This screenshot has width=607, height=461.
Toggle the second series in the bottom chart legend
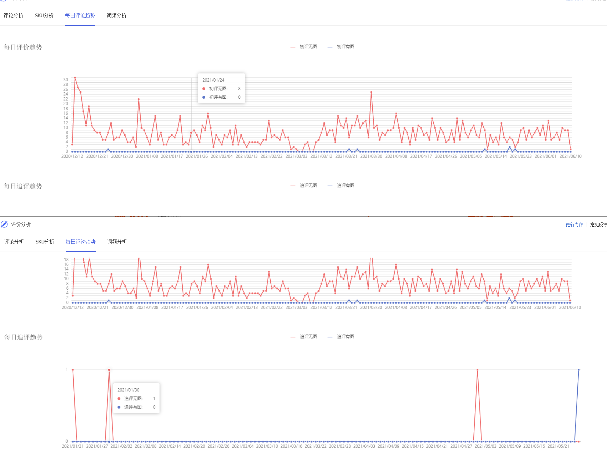344,335
